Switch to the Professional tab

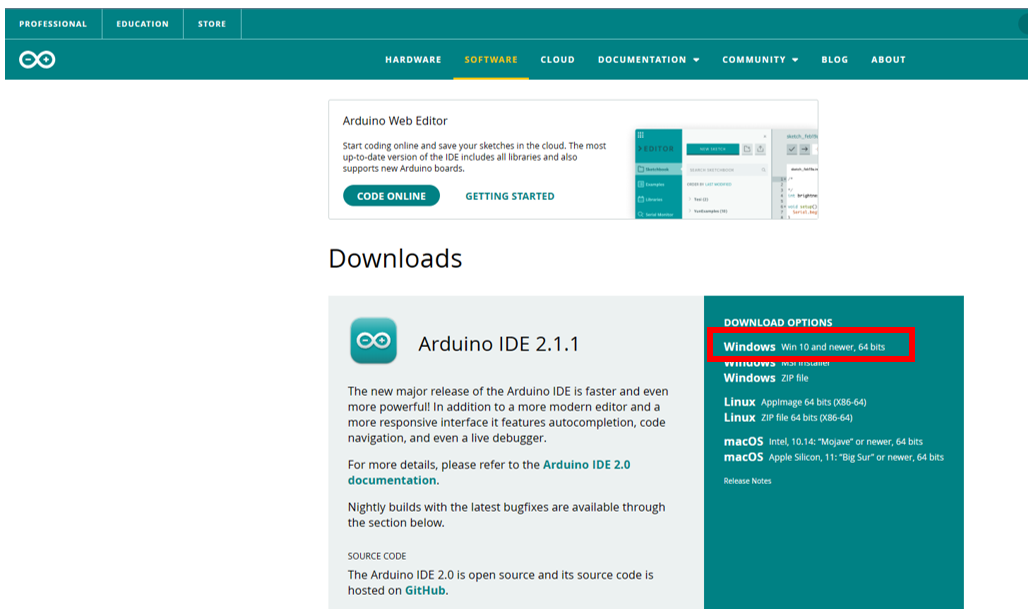[x=53, y=24]
